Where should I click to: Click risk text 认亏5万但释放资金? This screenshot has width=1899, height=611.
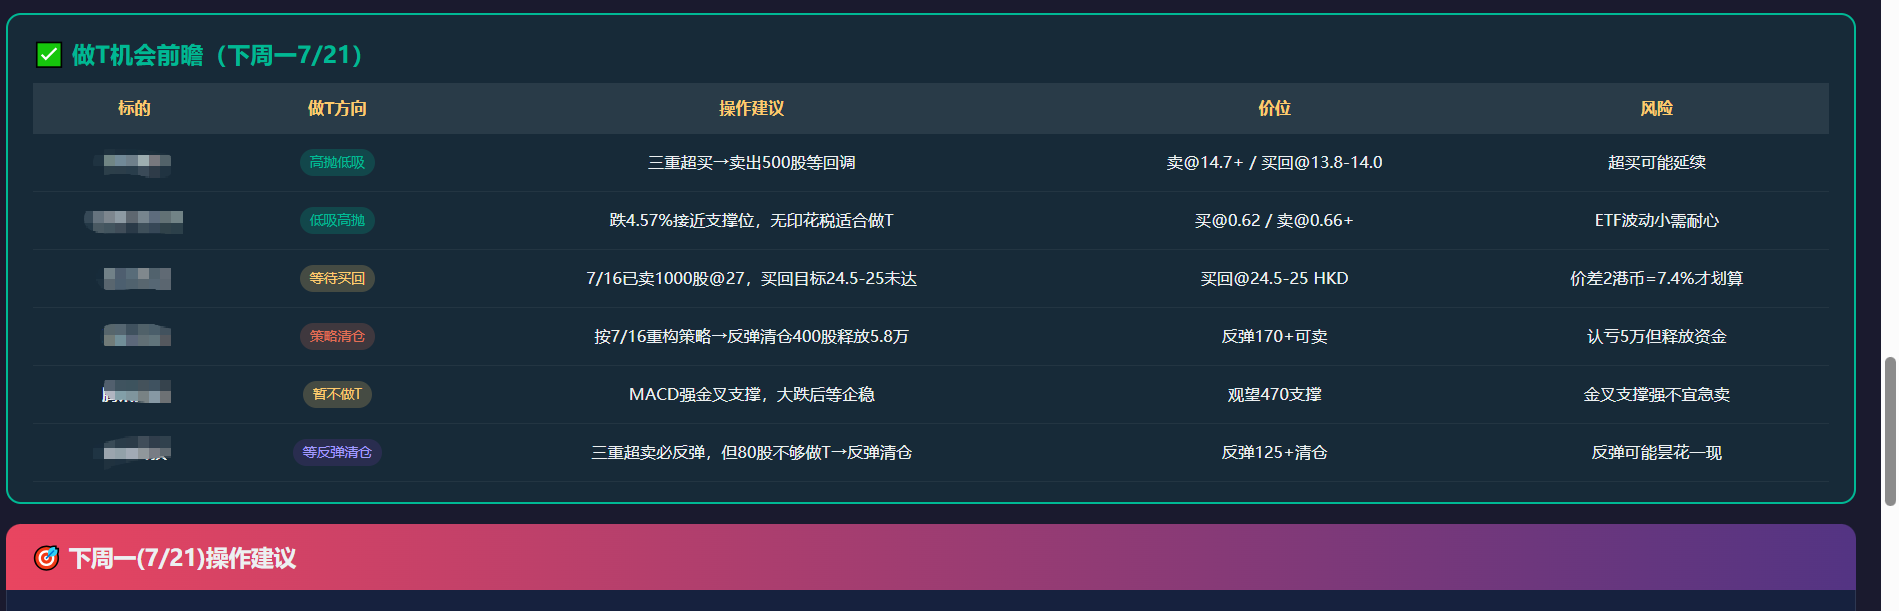coord(1656,336)
